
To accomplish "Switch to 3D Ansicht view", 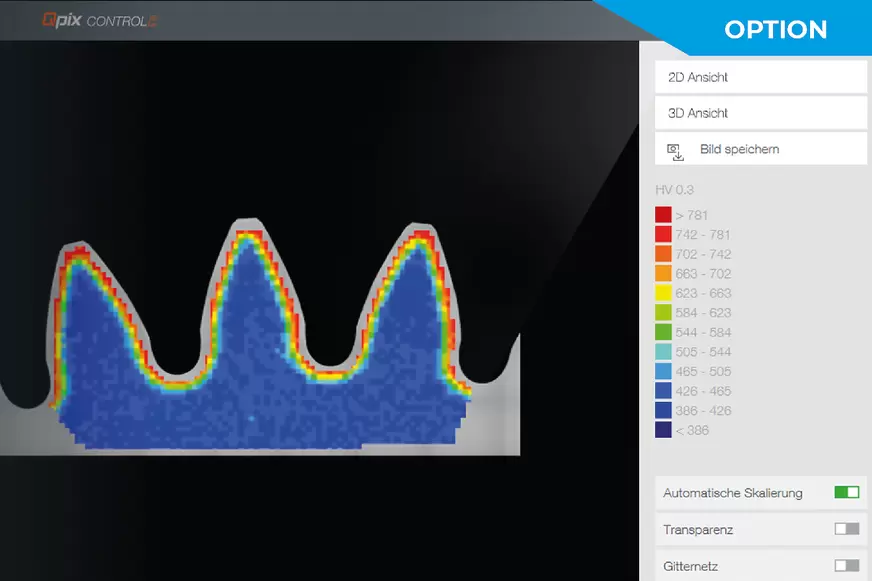I will (760, 113).
